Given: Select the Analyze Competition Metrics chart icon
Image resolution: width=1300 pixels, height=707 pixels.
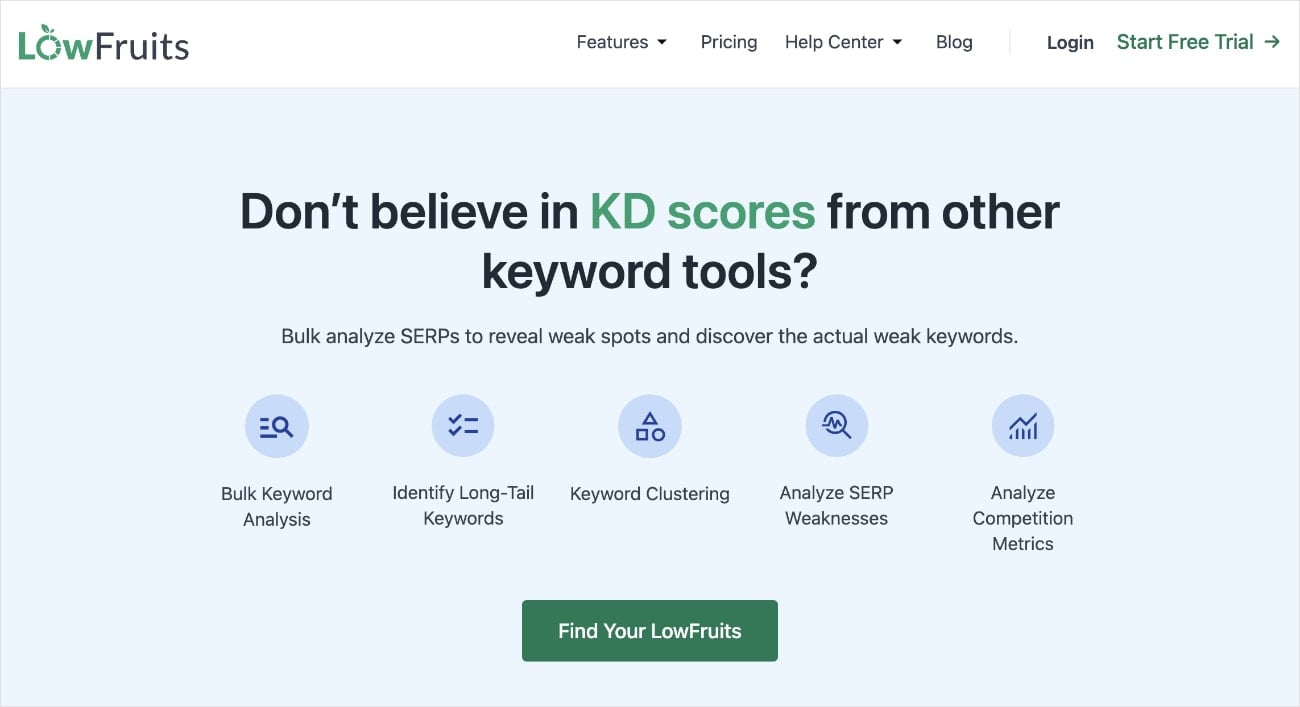Looking at the screenshot, I should 1023,424.
